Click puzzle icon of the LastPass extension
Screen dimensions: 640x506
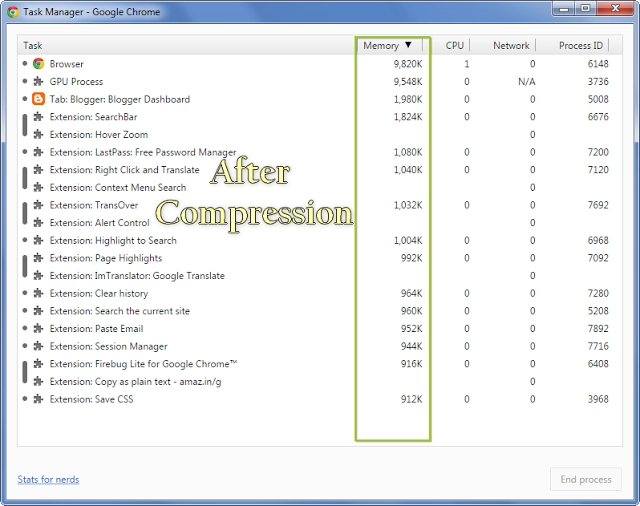pos(38,152)
